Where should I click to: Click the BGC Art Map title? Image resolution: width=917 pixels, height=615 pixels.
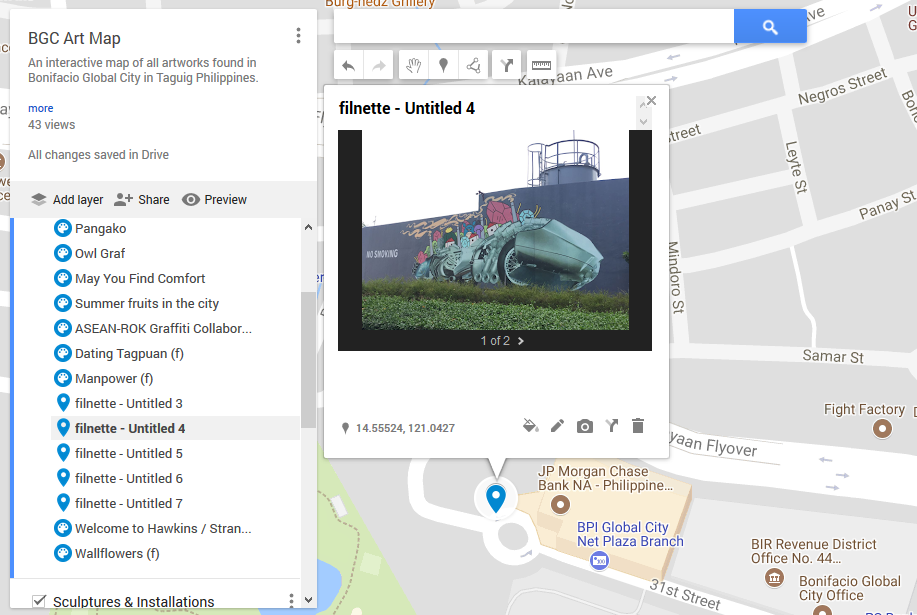(x=74, y=39)
